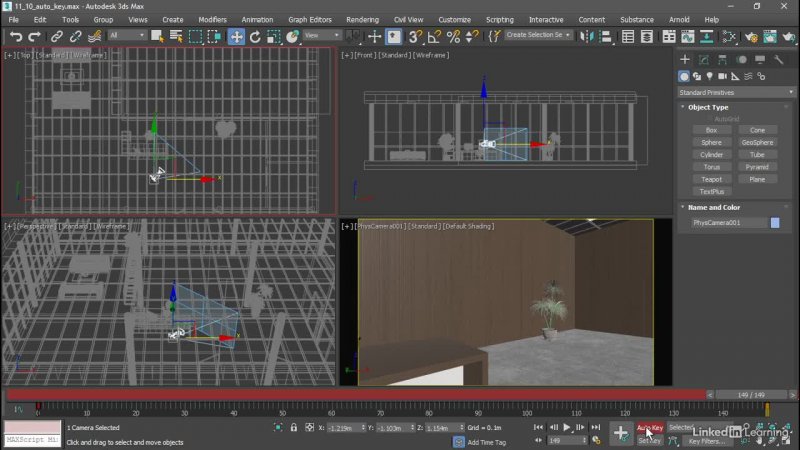The width and height of the screenshot is (800, 450).
Task: Open the Modifiers menu
Action: 212,19
